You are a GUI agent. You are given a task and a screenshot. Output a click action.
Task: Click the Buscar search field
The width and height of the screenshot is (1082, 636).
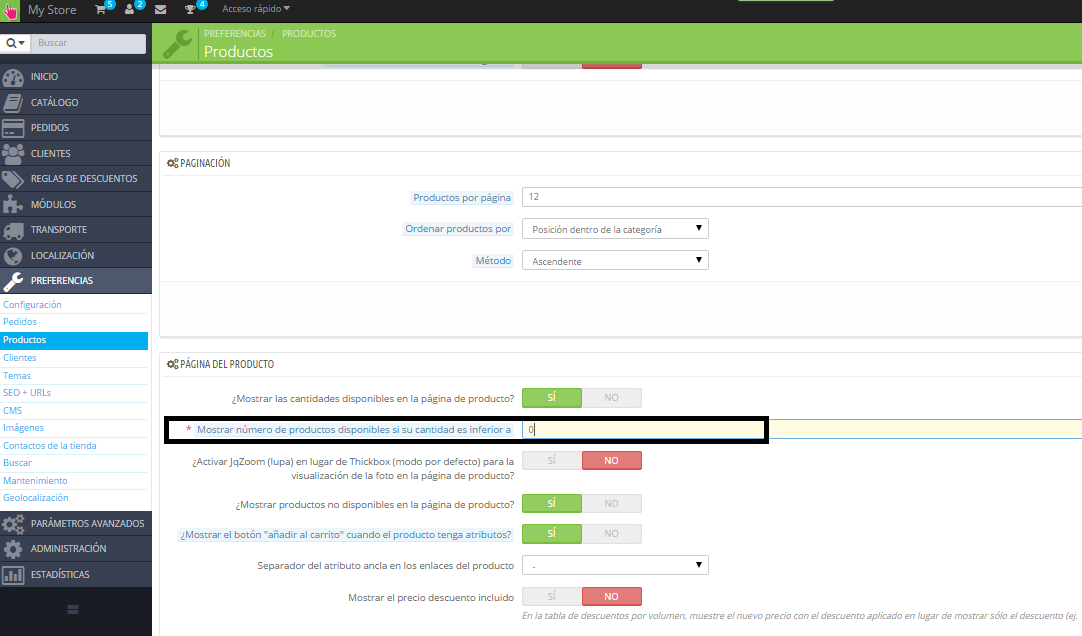click(88, 44)
